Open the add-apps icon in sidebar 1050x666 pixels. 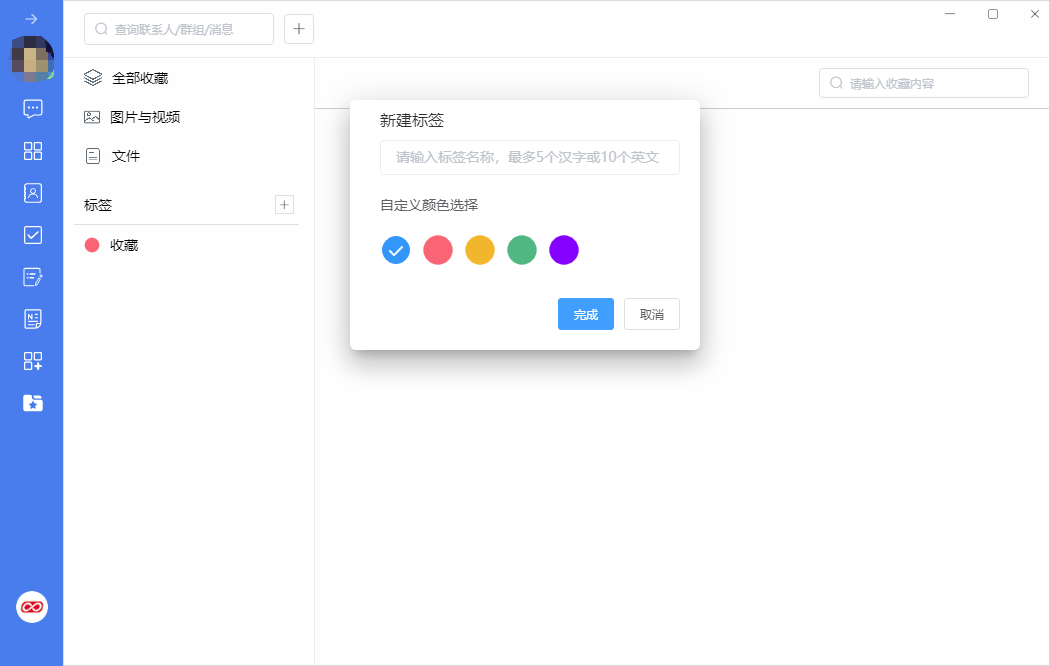[x=32, y=361]
